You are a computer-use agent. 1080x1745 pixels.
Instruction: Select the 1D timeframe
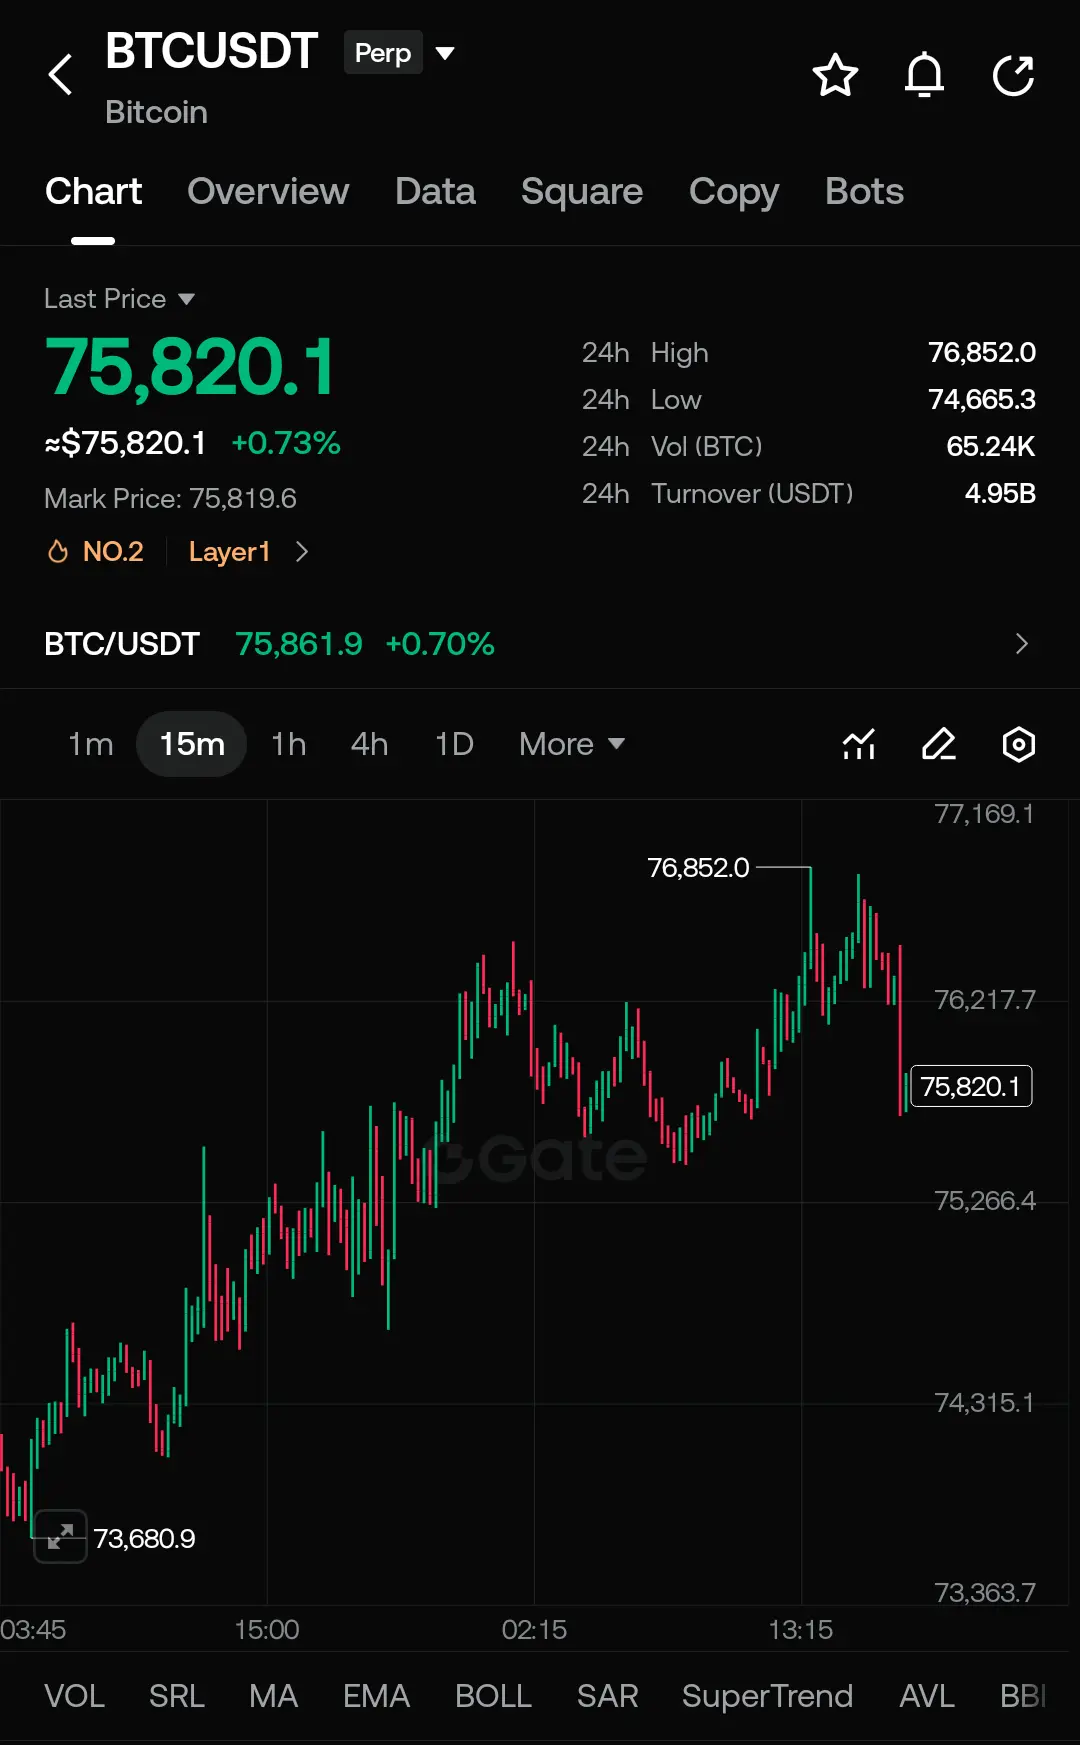(x=454, y=744)
